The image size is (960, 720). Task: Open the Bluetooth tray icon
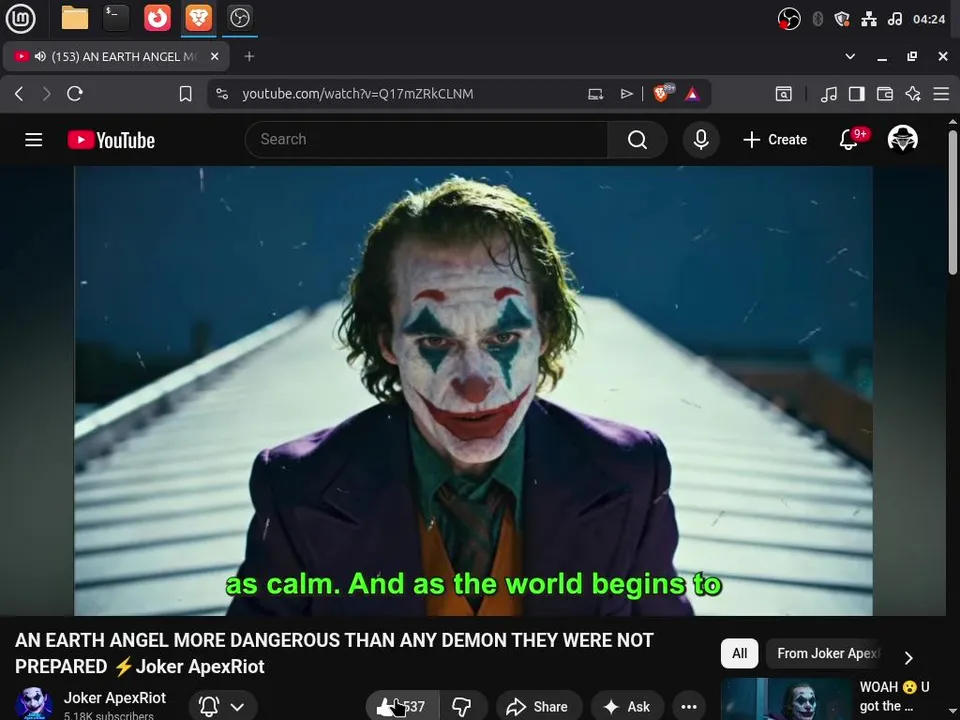click(817, 19)
